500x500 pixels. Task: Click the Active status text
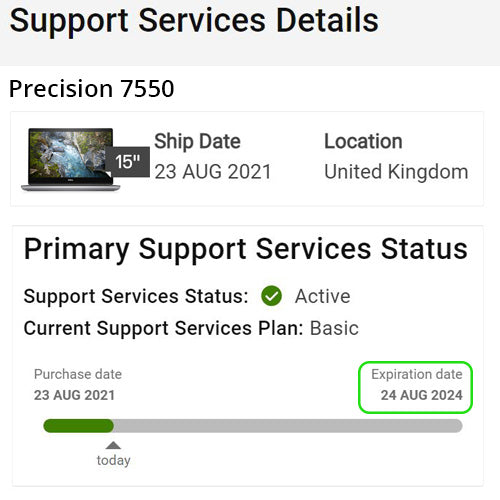pyautogui.click(x=323, y=296)
